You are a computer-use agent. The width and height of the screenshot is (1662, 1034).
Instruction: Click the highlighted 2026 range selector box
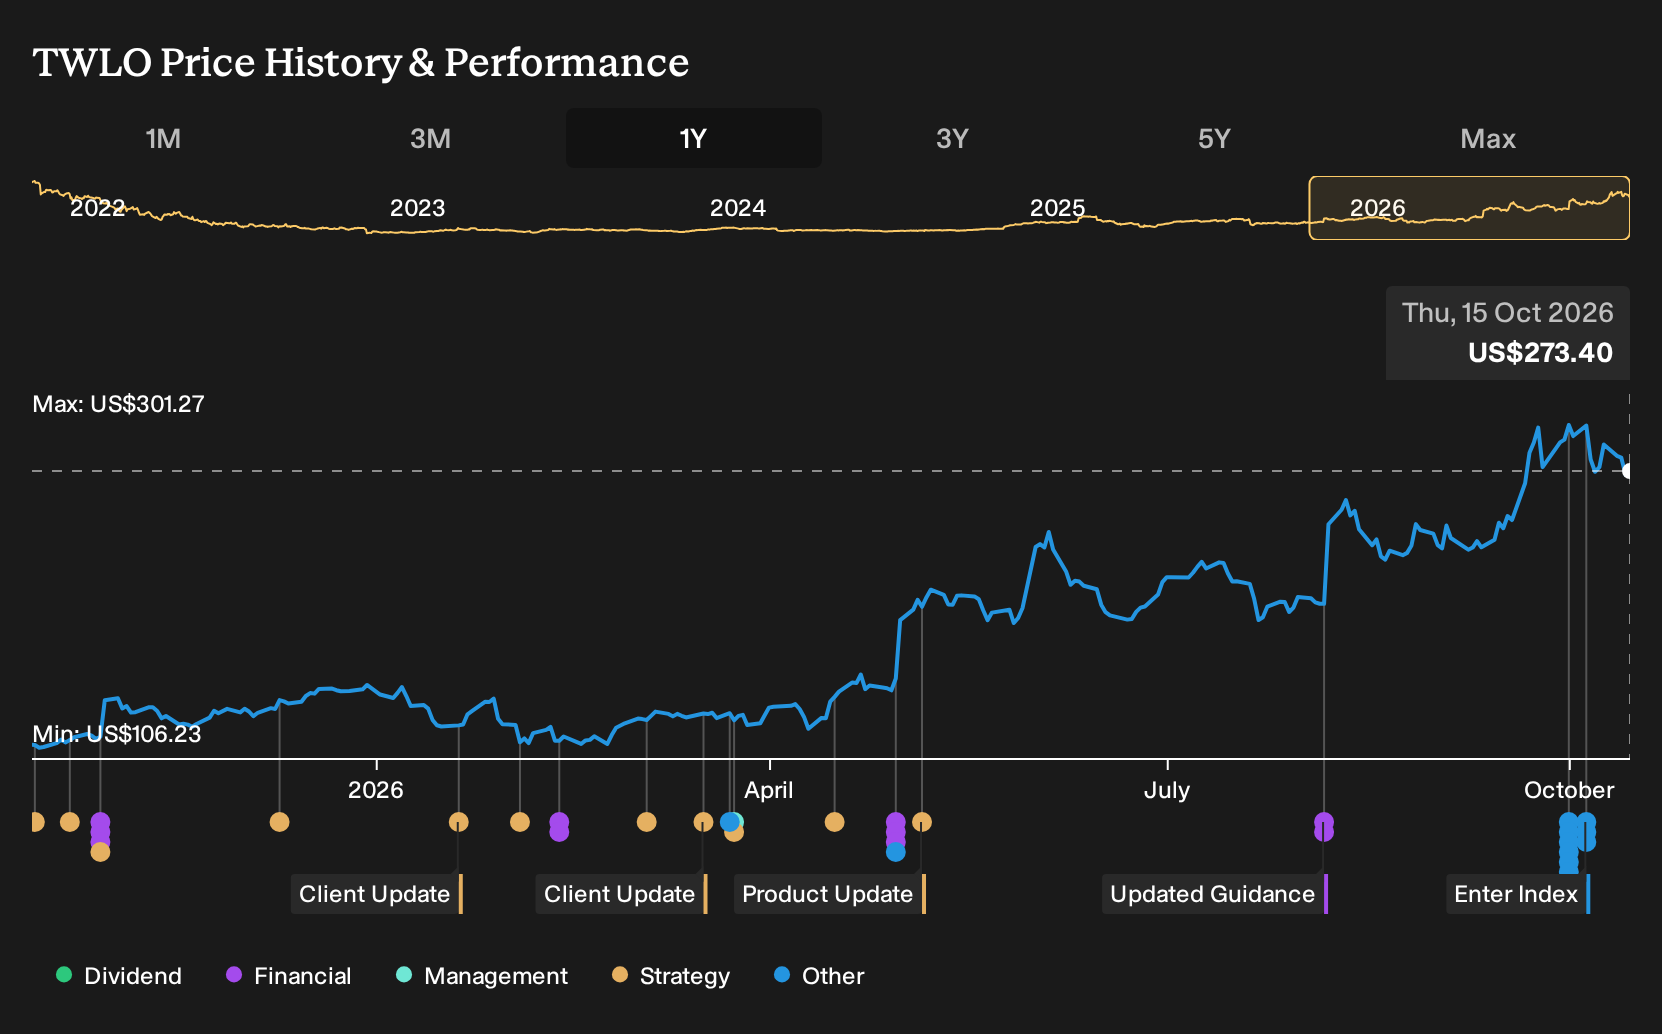1469,208
